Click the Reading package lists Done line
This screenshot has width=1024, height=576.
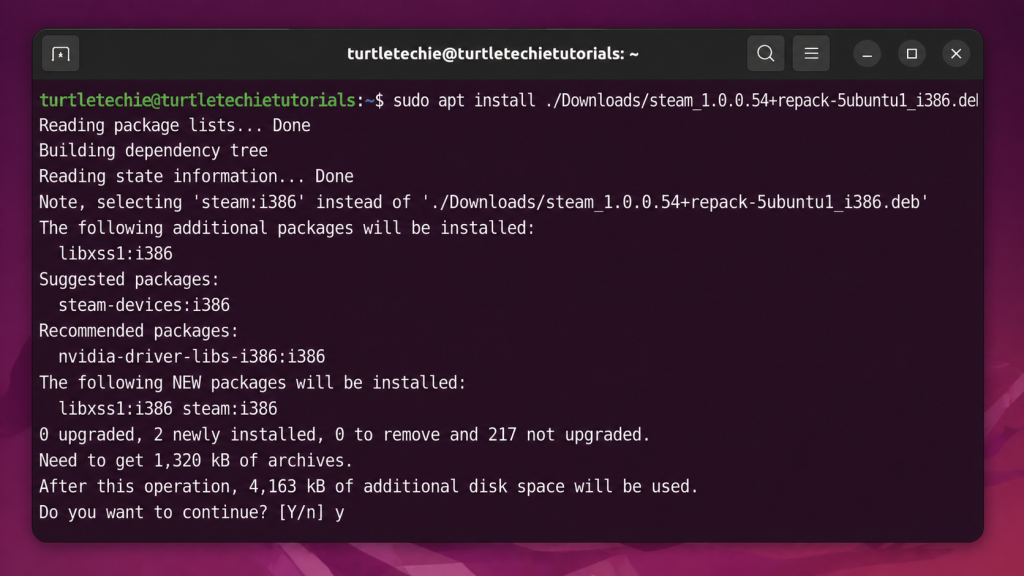pyautogui.click(x=174, y=125)
